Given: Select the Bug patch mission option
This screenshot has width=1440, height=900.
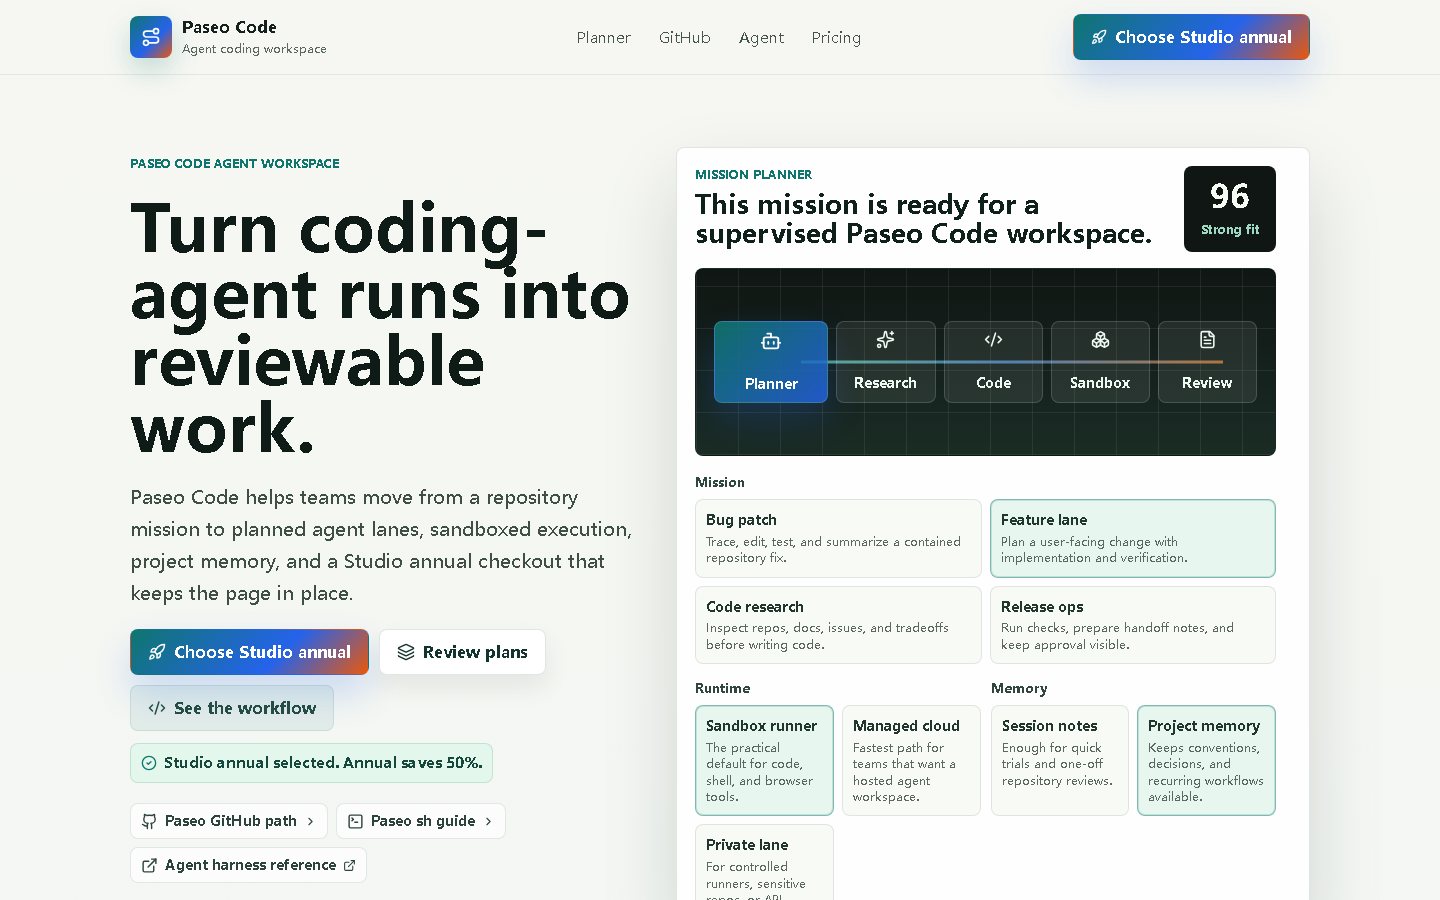Looking at the screenshot, I should click(838, 538).
